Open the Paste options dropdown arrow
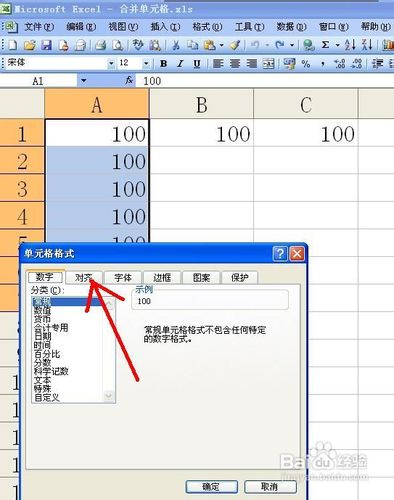Viewport: 394px width, 500px height. 221,45
